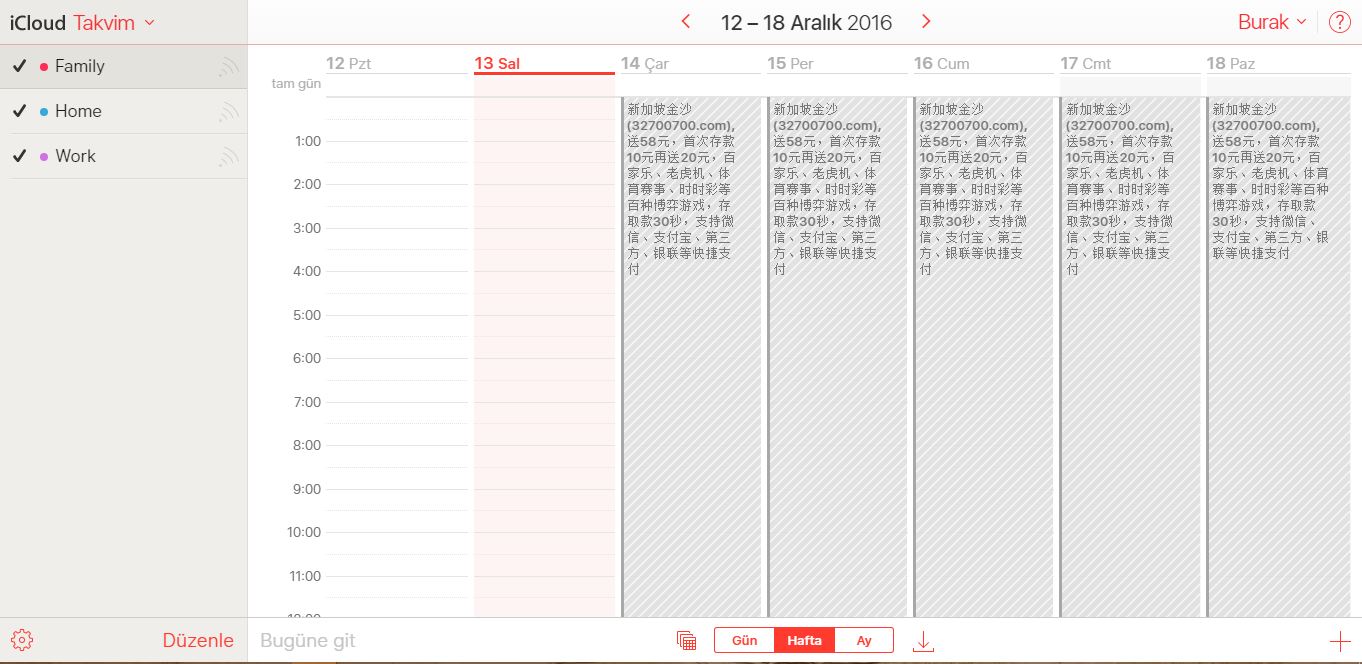Open the spam event on 16 Cum
Viewport: 1362px width, 664px height.
click(x=984, y=356)
